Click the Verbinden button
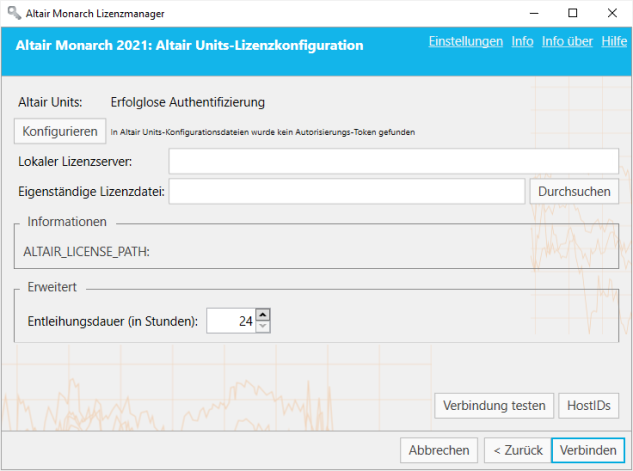 pyautogui.click(x=587, y=450)
